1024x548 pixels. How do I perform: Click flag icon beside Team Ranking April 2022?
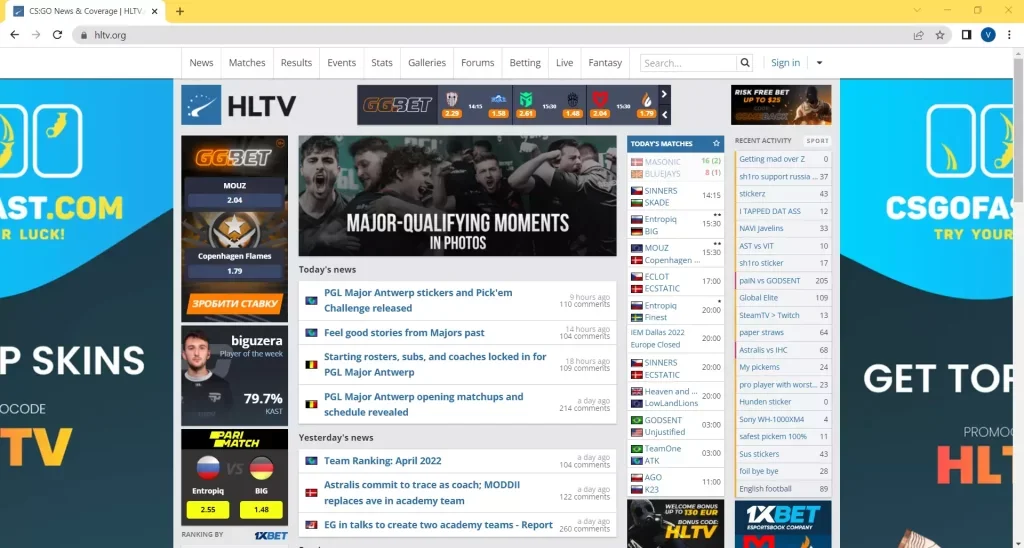pyautogui.click(x=312, y=461)
